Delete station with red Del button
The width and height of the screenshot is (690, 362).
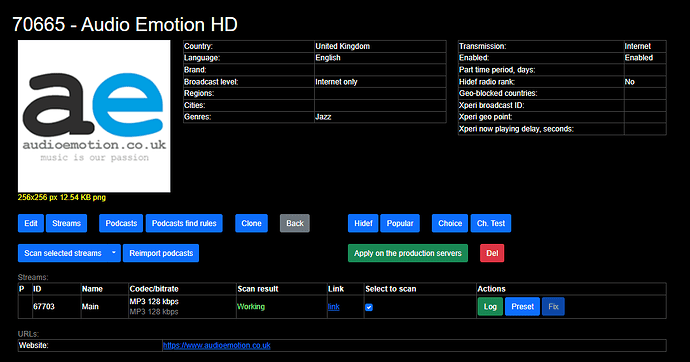click(x=492, y=253)
